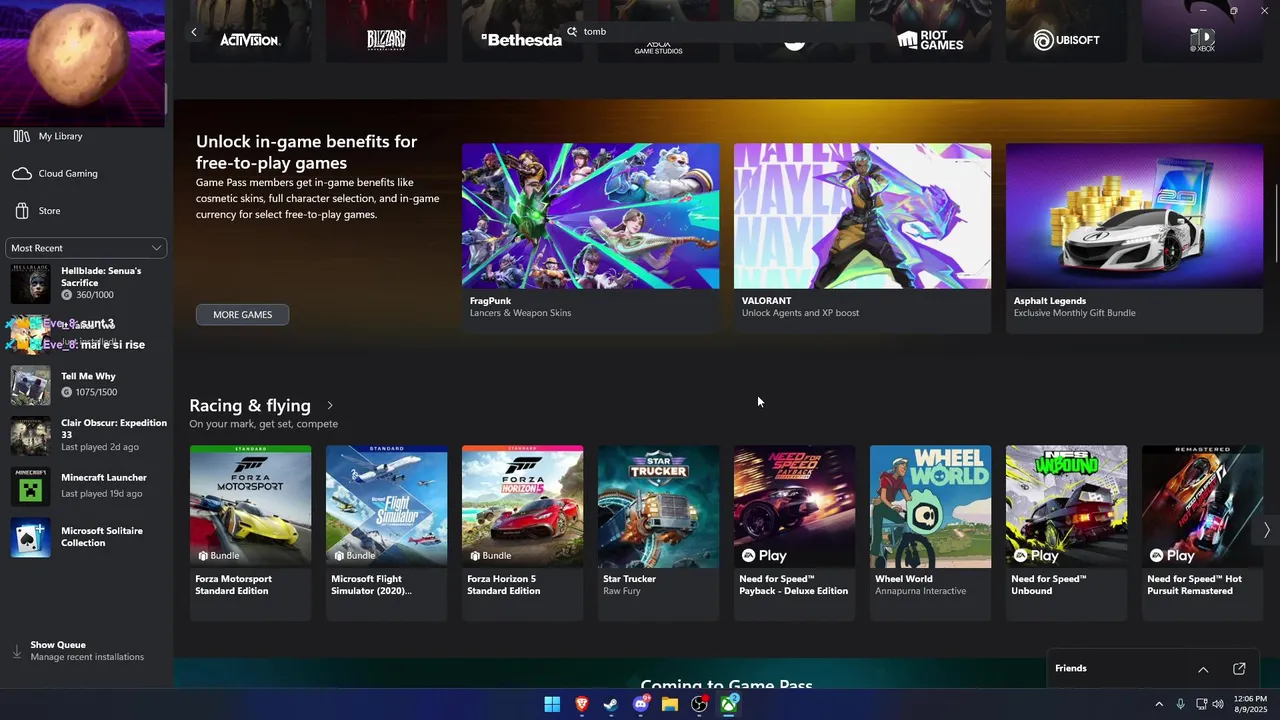The height and width of the screenshot is (720, 1280).
Task: Go to previous publishers with left arrow
Action: coord(194,32)
